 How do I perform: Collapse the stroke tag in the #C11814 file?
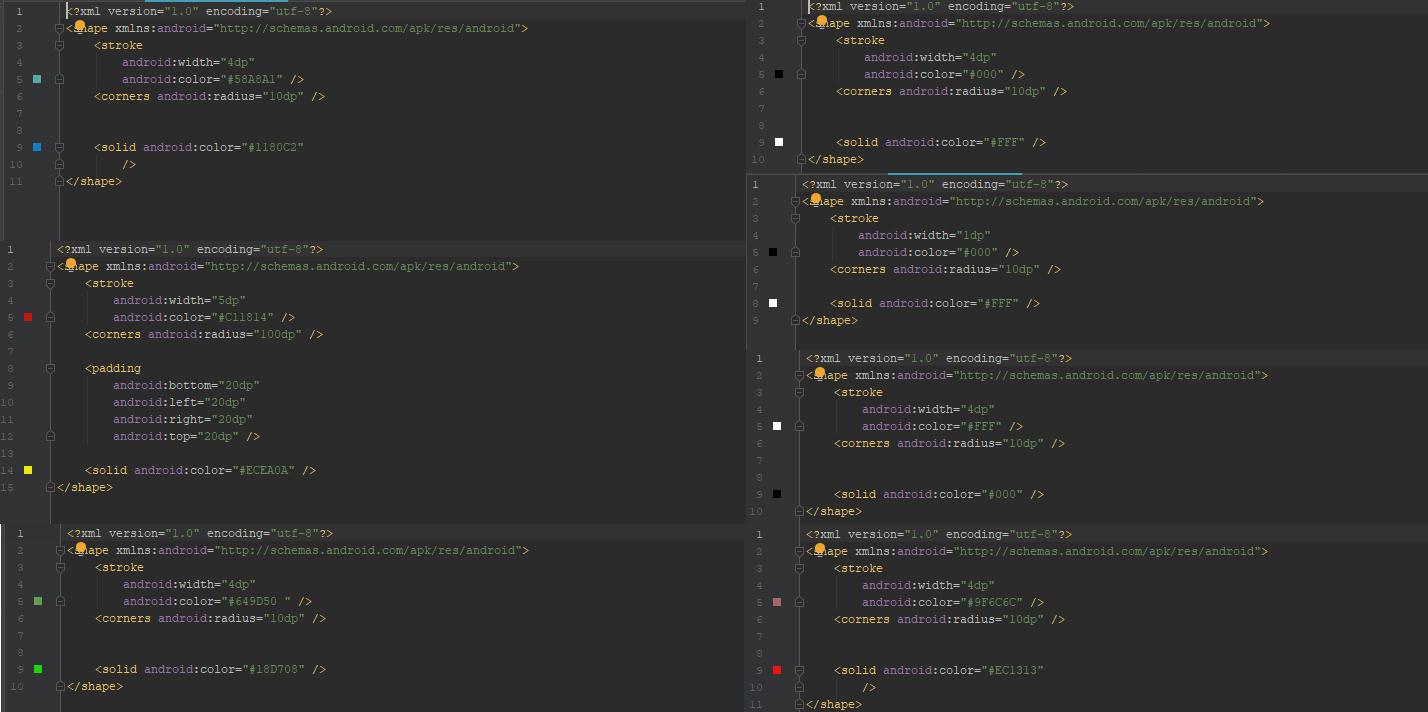pyautogui.click(x=51, y=283)
